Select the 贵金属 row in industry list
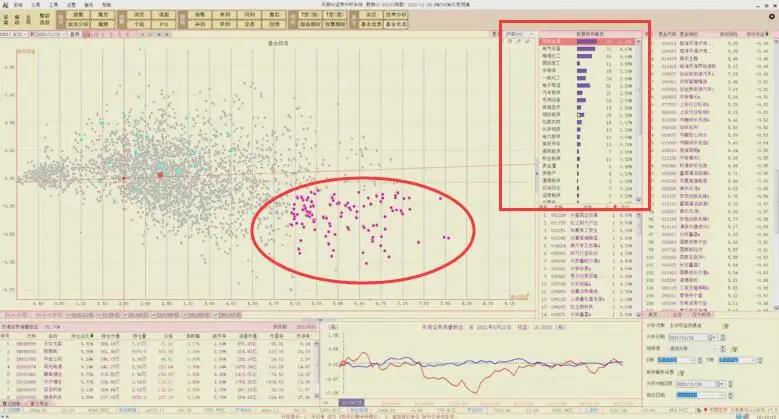 pos(587,166)
